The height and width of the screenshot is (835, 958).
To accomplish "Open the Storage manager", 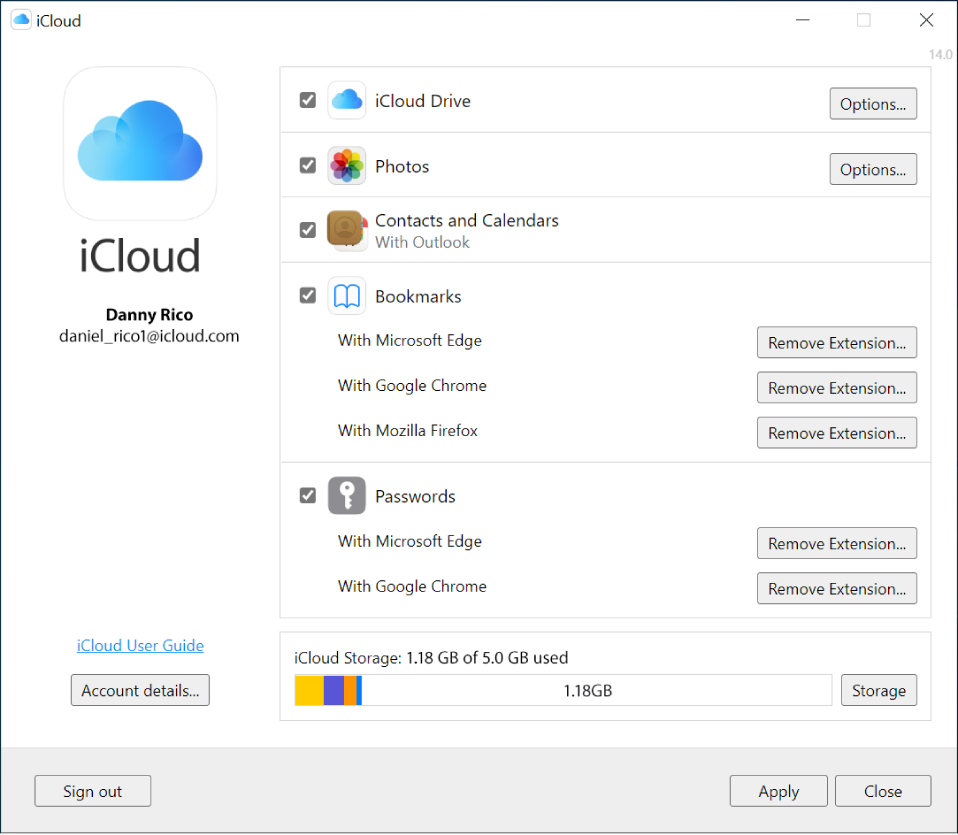I will pyautogui.click(x=878, y=690).
